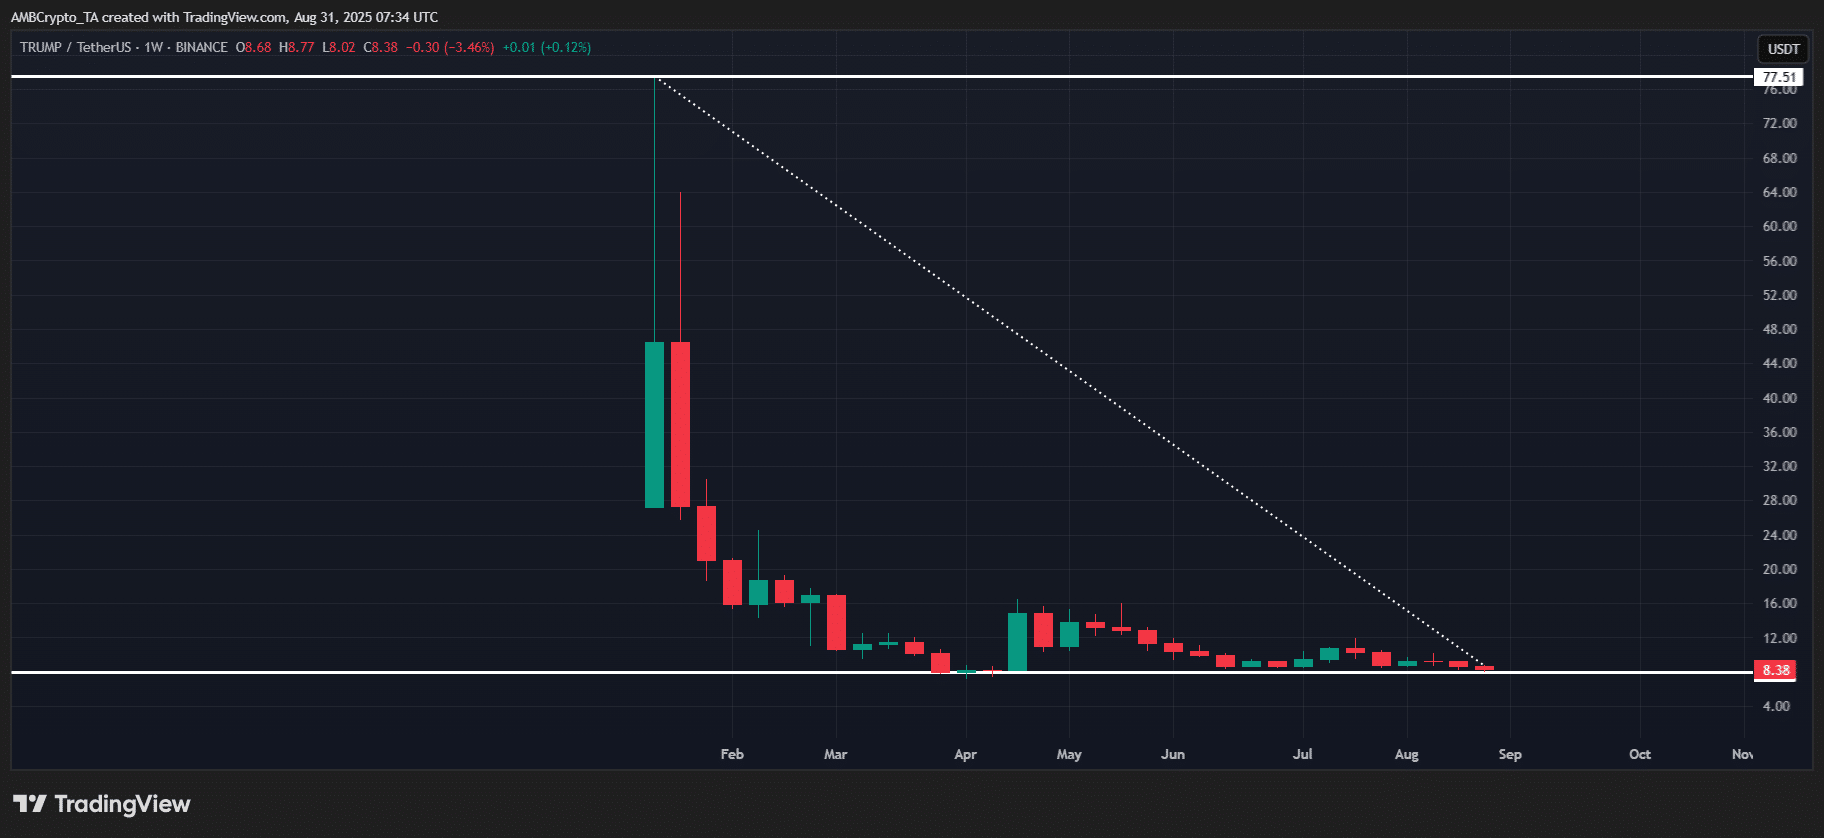Click the large green candle in late April
This screenshot has width=1824, height=838.
pos(1017,642)
